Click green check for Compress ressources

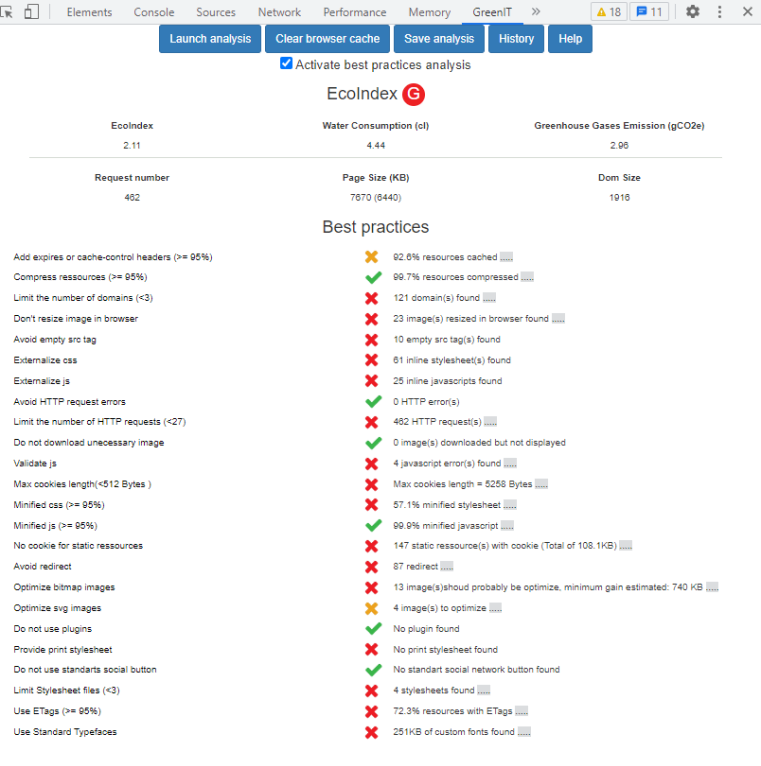pos(374,277)
